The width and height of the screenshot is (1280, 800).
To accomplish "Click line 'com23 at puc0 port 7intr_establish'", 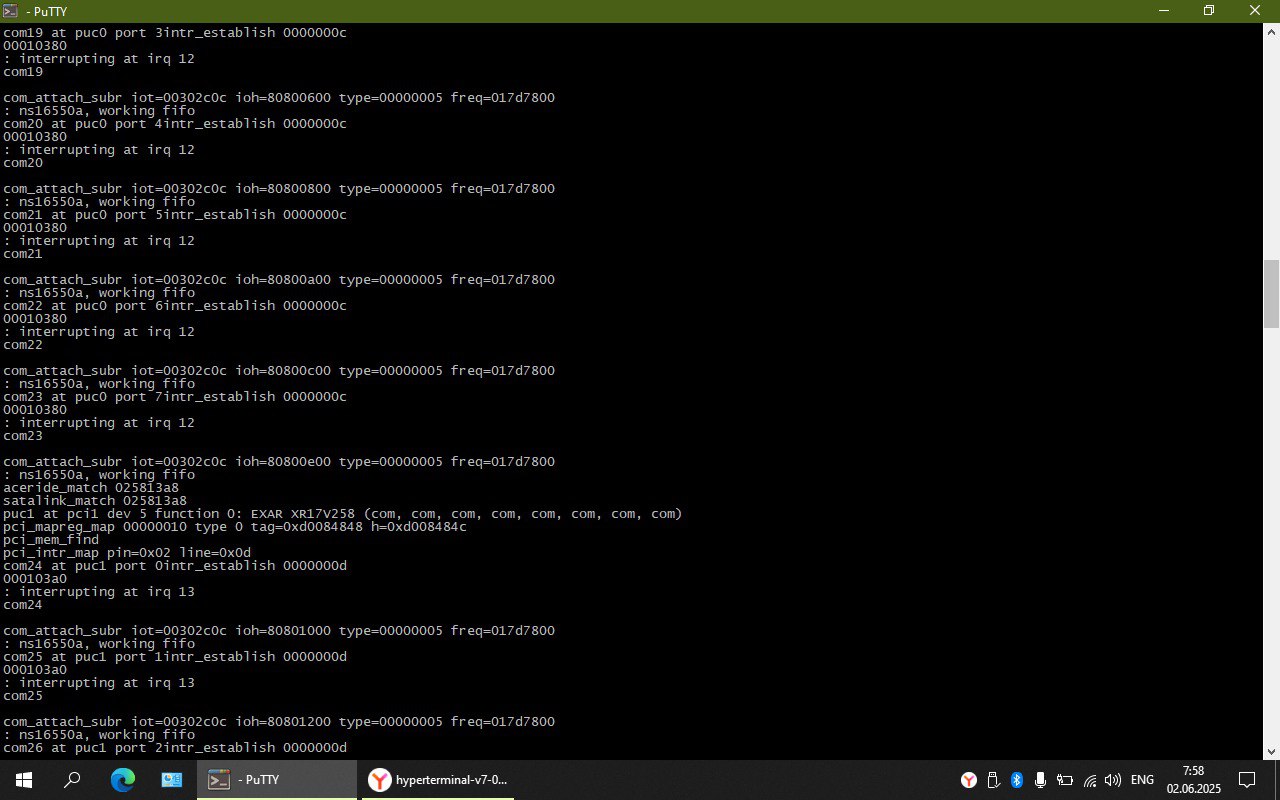I will (x=175, y=397).
